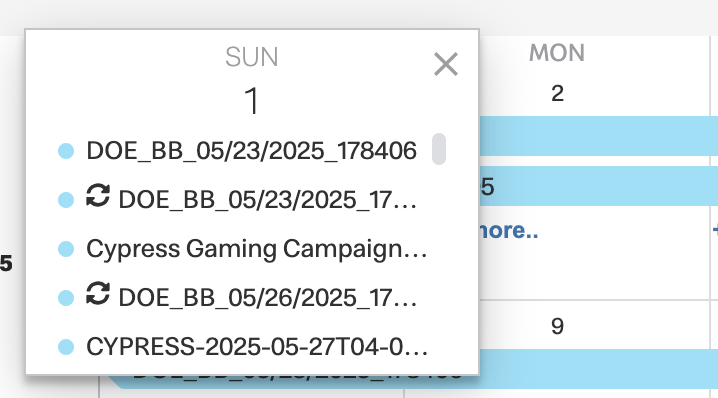Select Monday date number 2
This screenshot has width=718, height=398.
[x=557, y=94]
